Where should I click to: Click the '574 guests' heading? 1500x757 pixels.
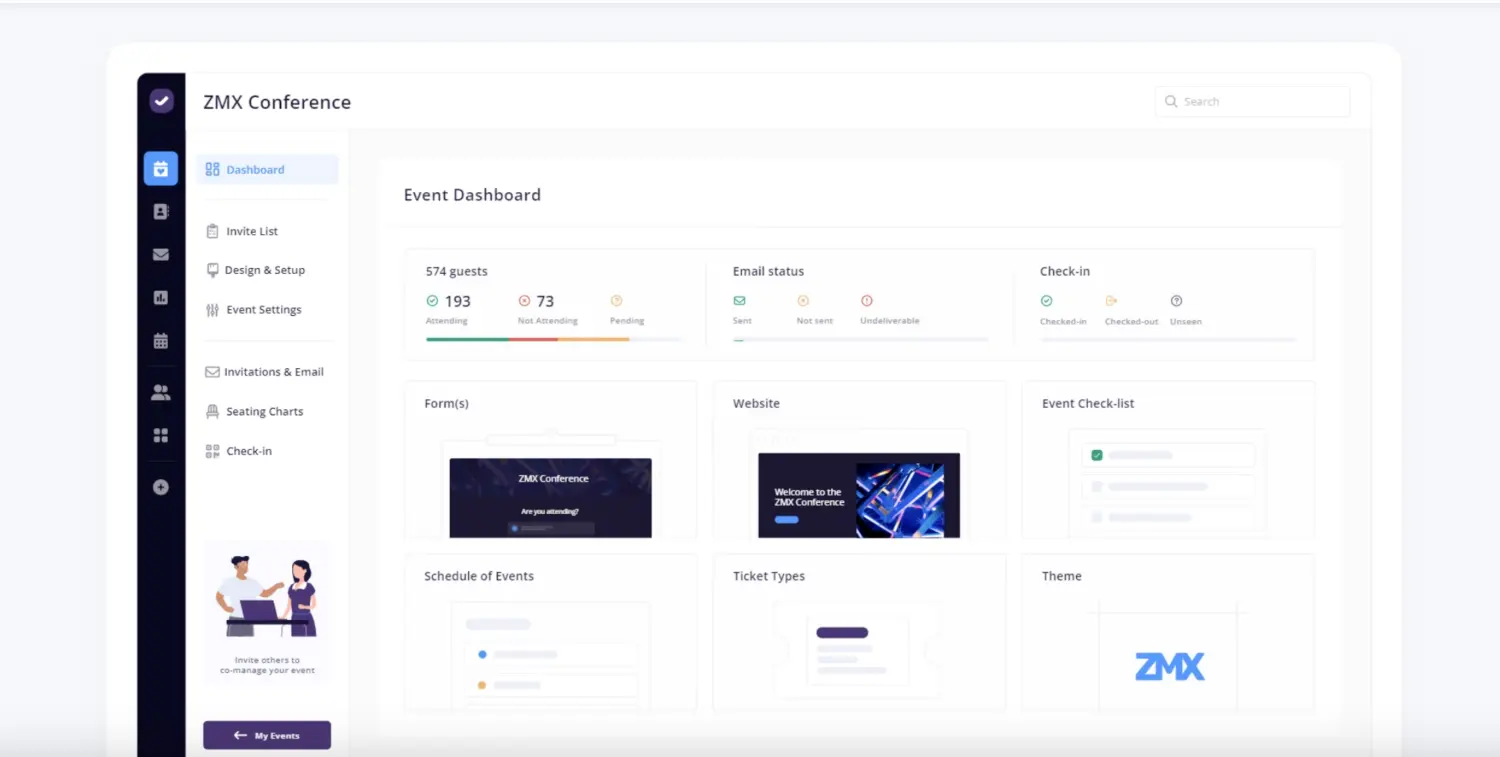[457, 271]
